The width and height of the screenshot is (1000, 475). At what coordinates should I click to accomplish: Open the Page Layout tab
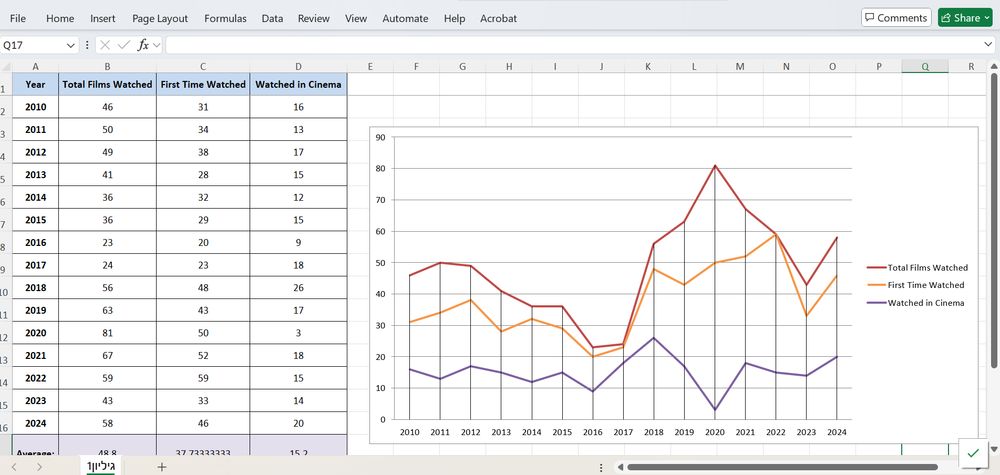click(160, 18)
